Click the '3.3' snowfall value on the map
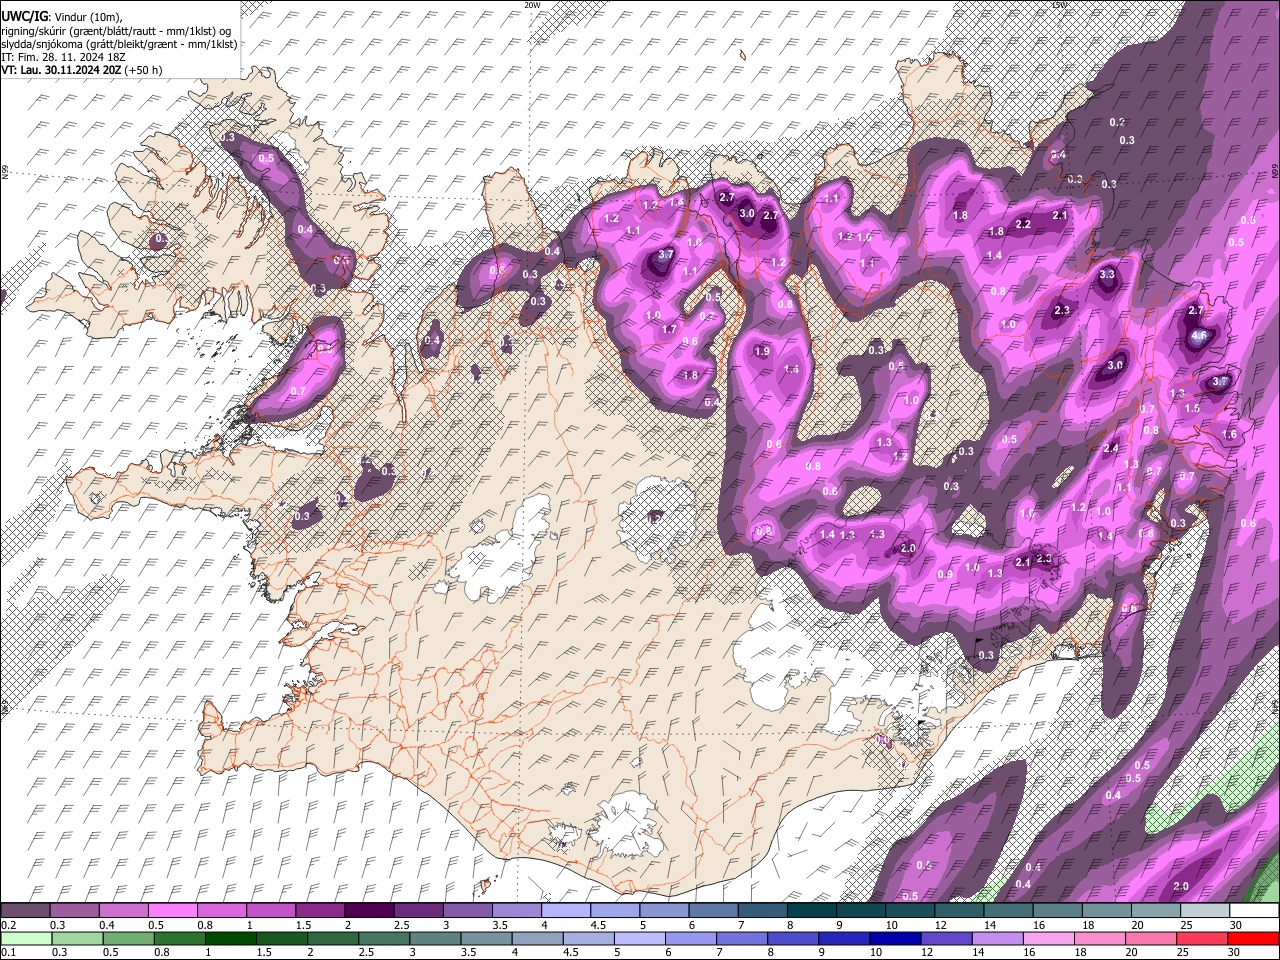 [x=1107, y=274]
